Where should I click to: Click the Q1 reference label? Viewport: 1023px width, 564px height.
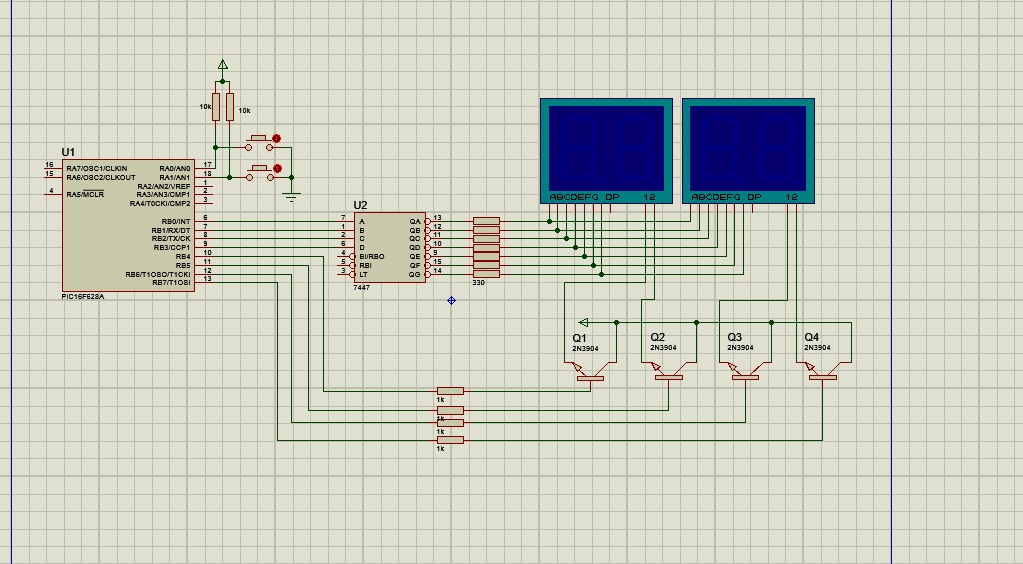579,338
